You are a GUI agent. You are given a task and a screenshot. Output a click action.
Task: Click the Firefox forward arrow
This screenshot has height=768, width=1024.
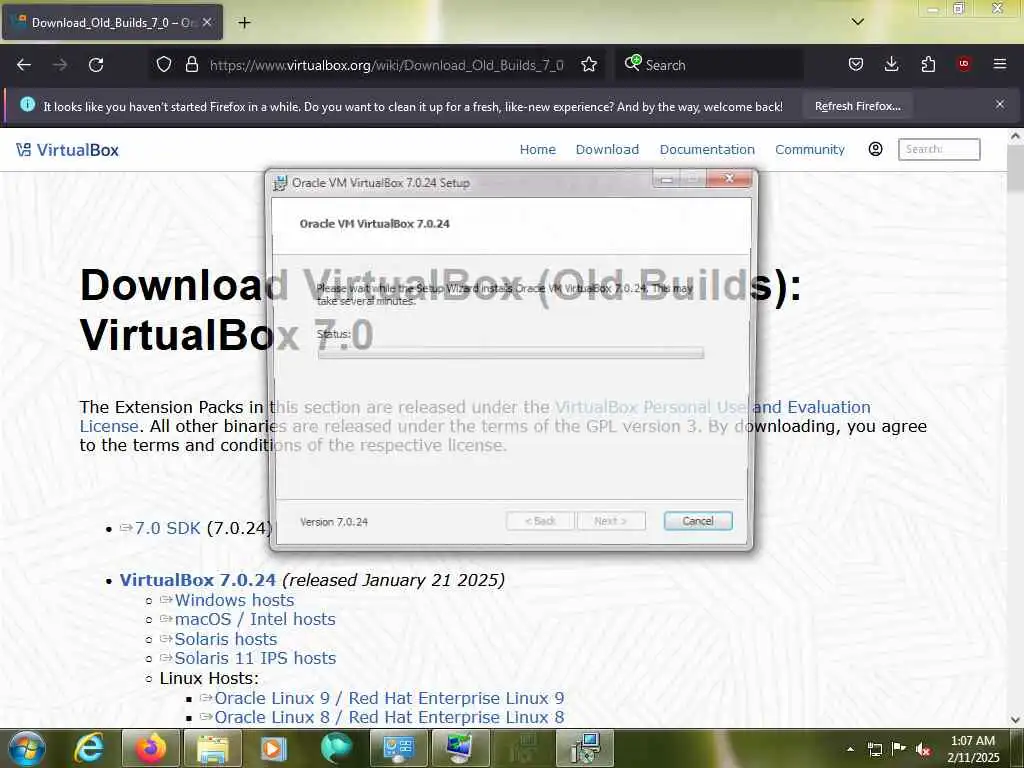click(60, 65)
